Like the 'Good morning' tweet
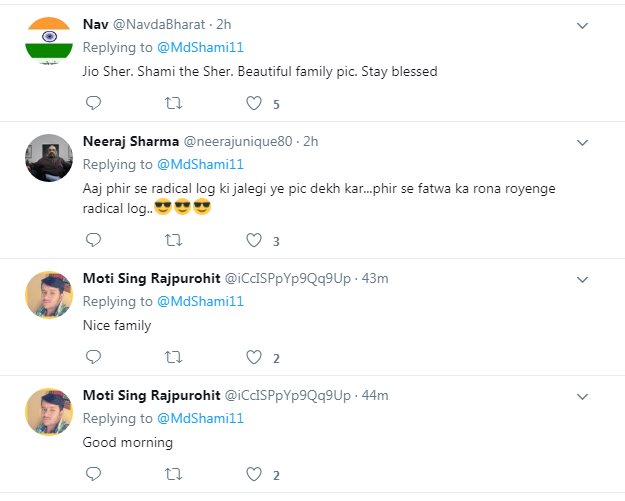The height and width of the screenshot is (501, 625). pyautogui.click(x=254, y=474)
